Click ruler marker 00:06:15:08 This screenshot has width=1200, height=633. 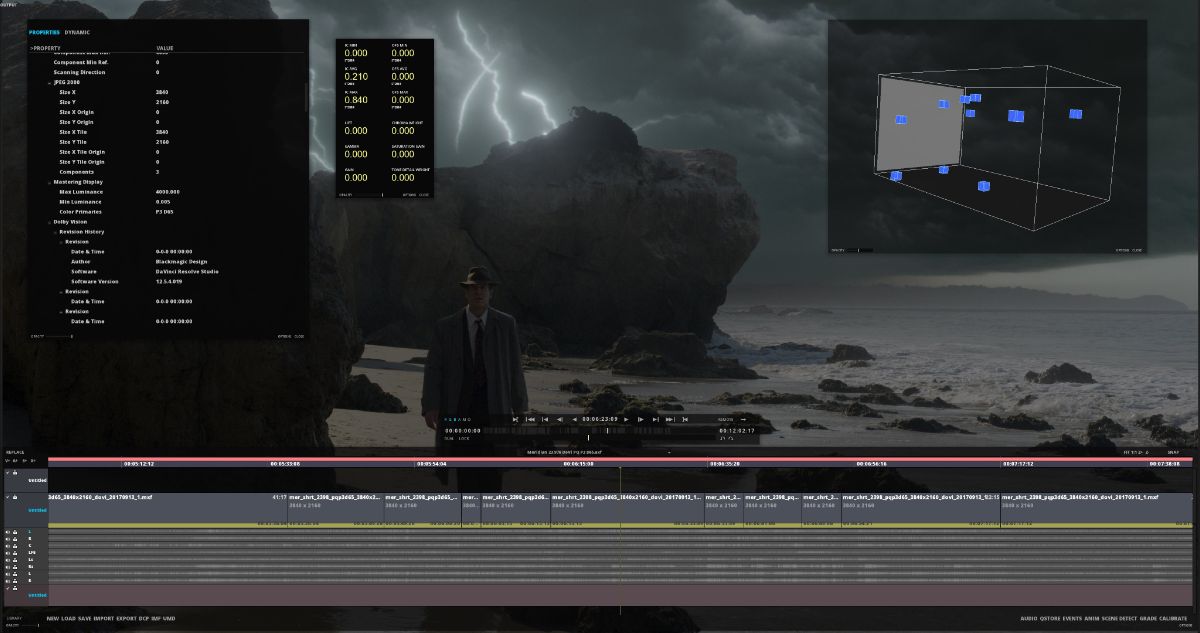click(579, 464)
